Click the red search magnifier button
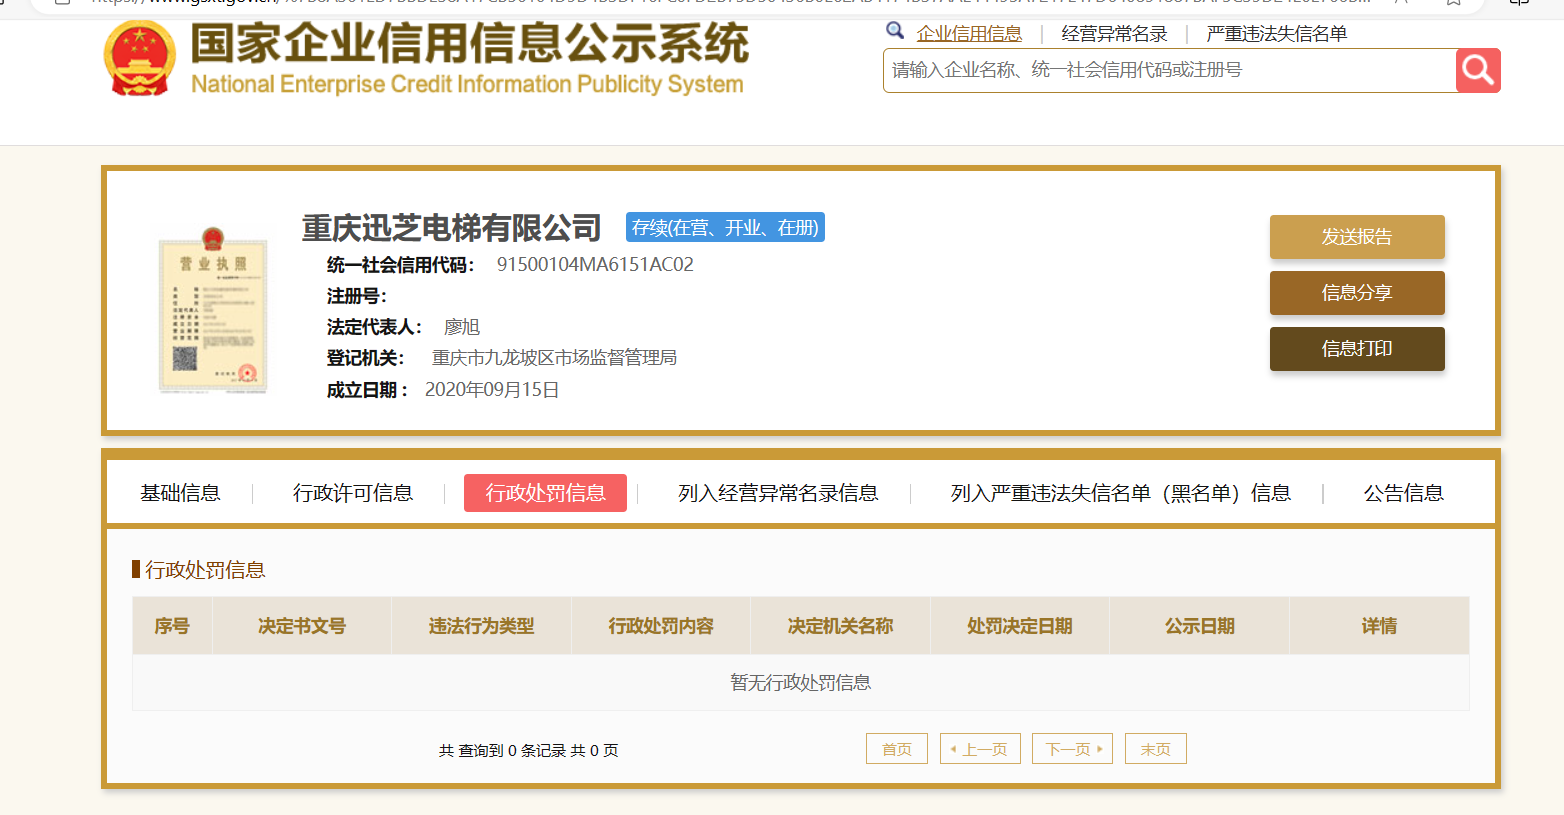This screenshot has height=815, width=1564. [1478, 70]
